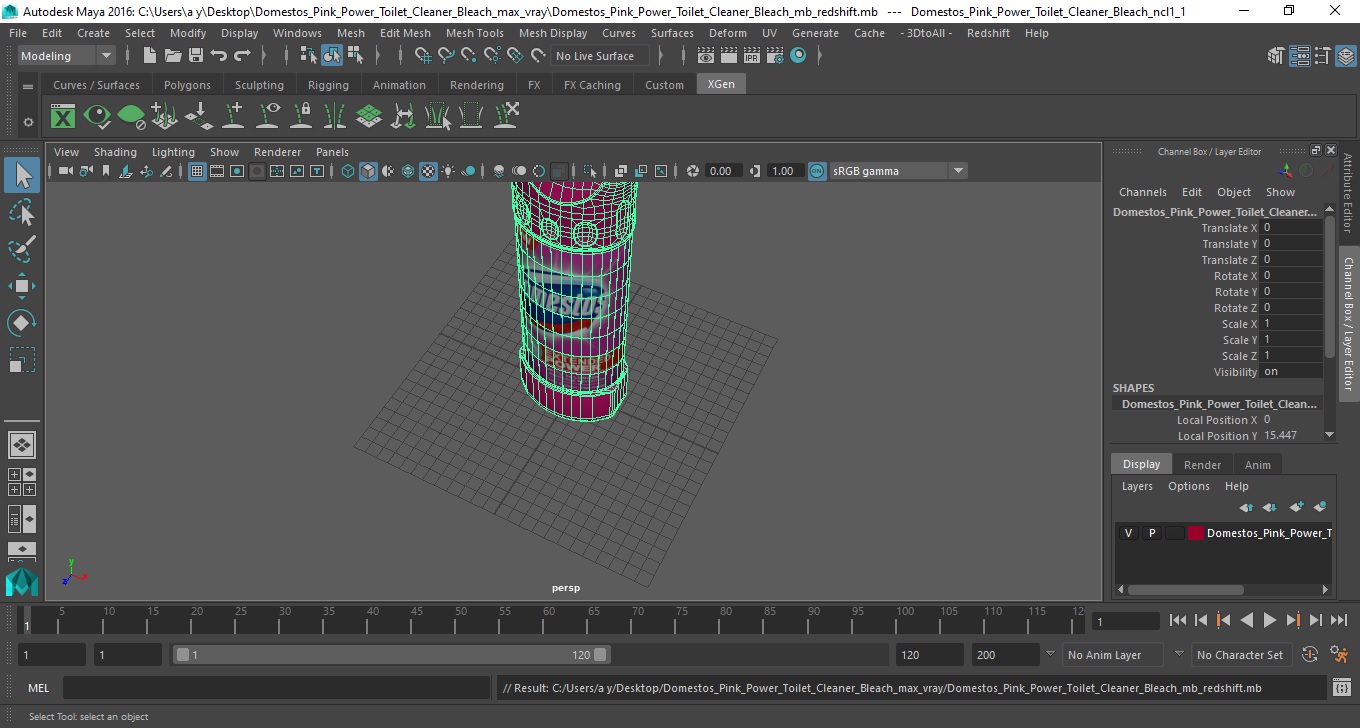Open the Anim layer tab
Image resolution: width=1360 pixels, height=728 pixels.
1257,465
